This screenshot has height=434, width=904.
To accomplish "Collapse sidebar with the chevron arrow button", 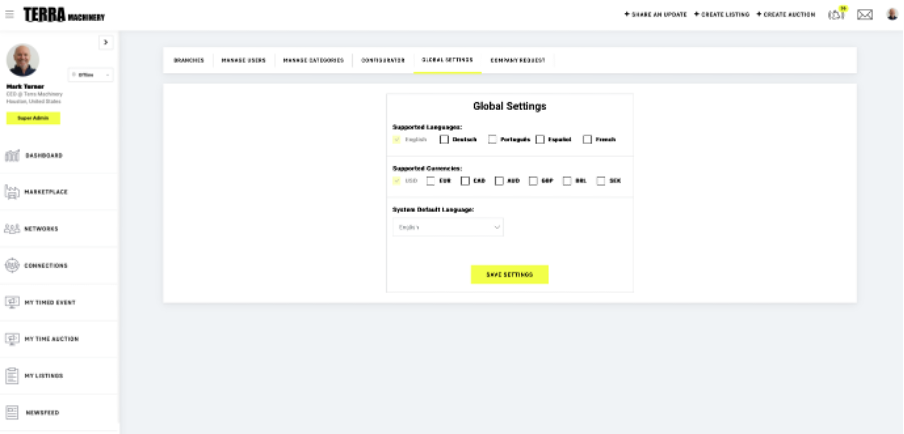I will (106, 42).
